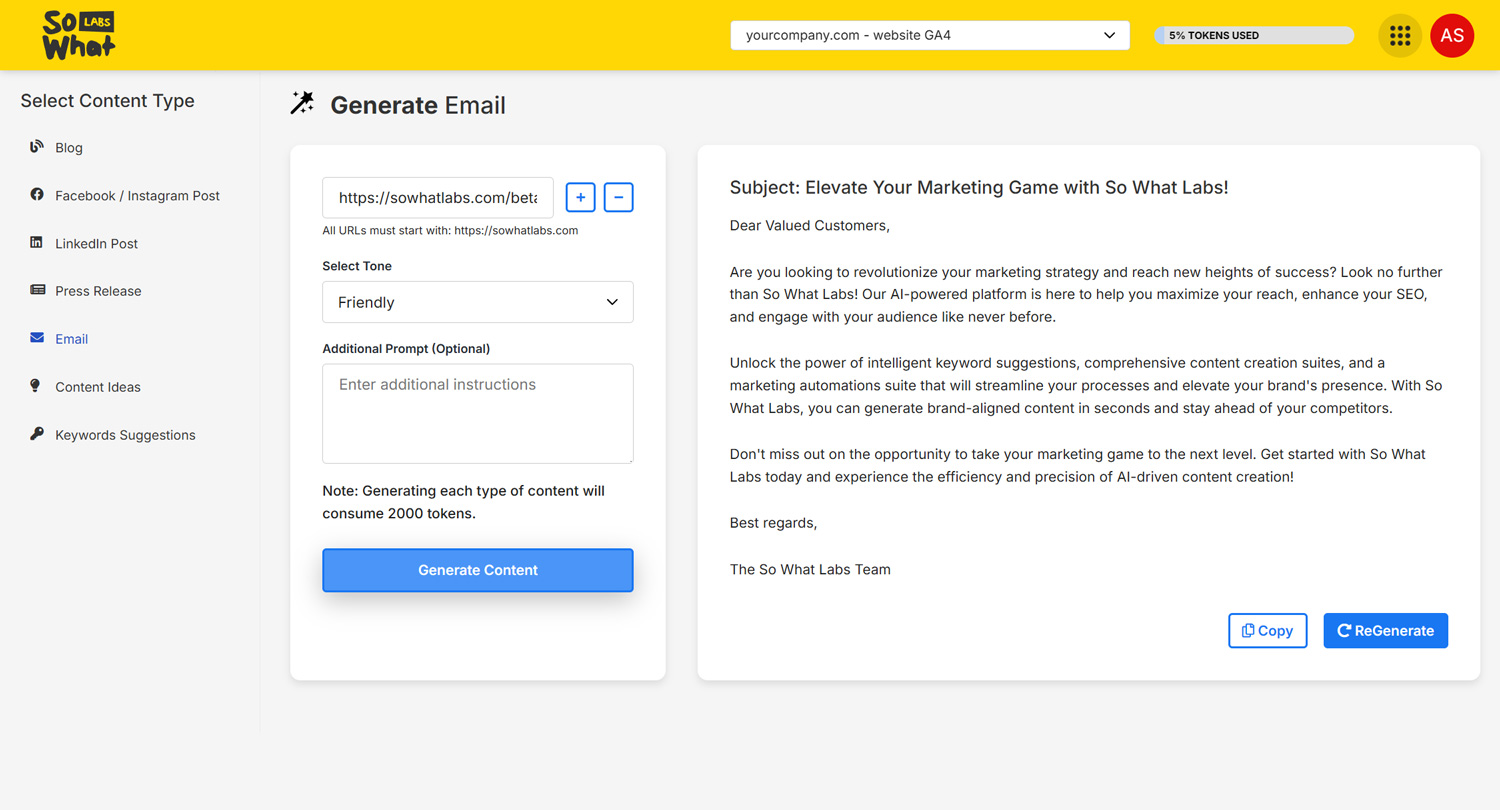Screen dimensions: 1500x810
Task: Remove a URL with the minus button
Action: (x=619, y=198)
